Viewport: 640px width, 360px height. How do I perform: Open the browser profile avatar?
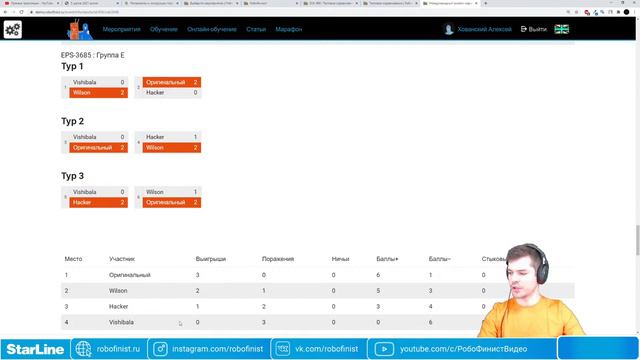(627, 12)
